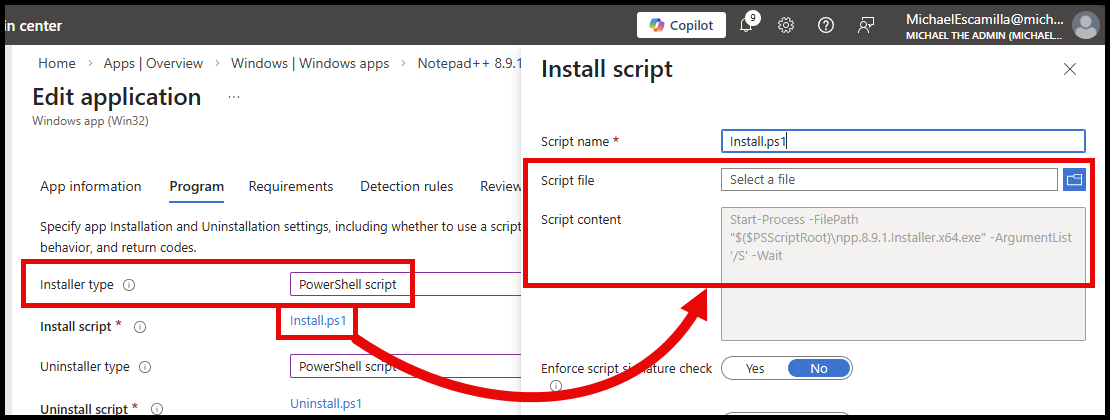Open the ellipsis menu beside Edit application
The height and width of the screenshot is (420, 1110).
tap(234, 97)
